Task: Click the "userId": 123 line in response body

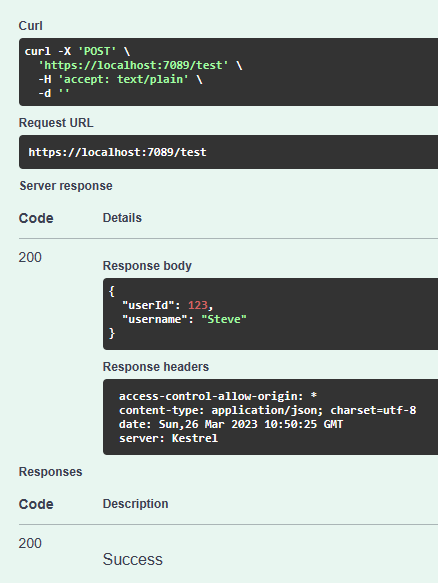Action: pos(168,305)
